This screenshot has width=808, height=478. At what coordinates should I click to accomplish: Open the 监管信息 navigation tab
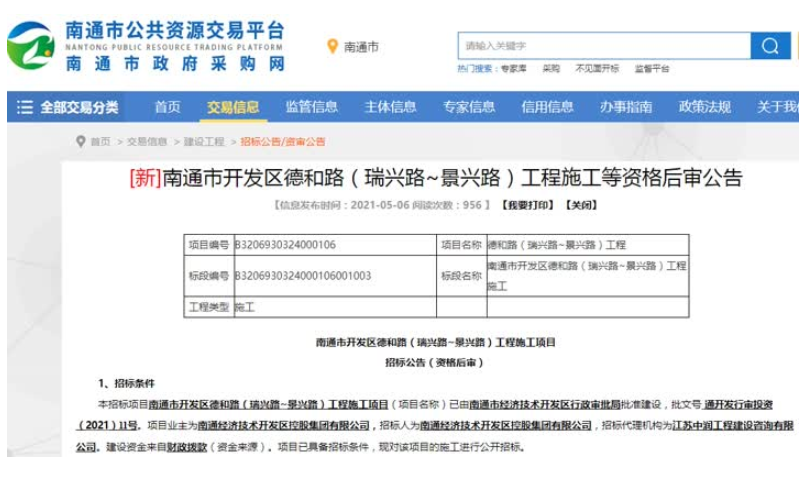point(312,107)
